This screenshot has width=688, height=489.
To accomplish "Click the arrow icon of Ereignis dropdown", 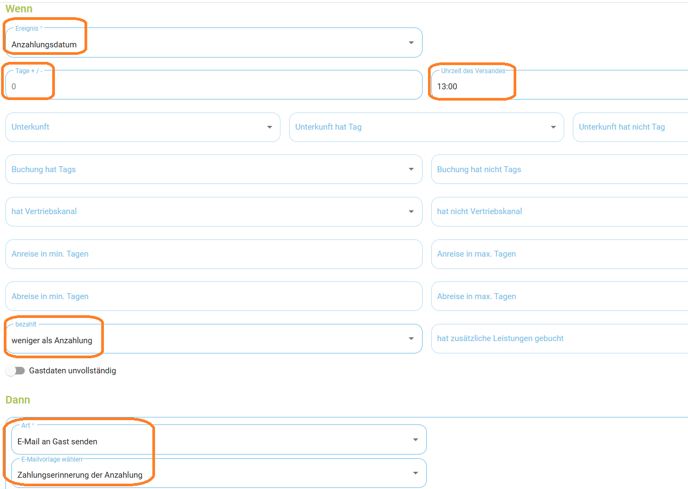I will click(x=411, y=43).
